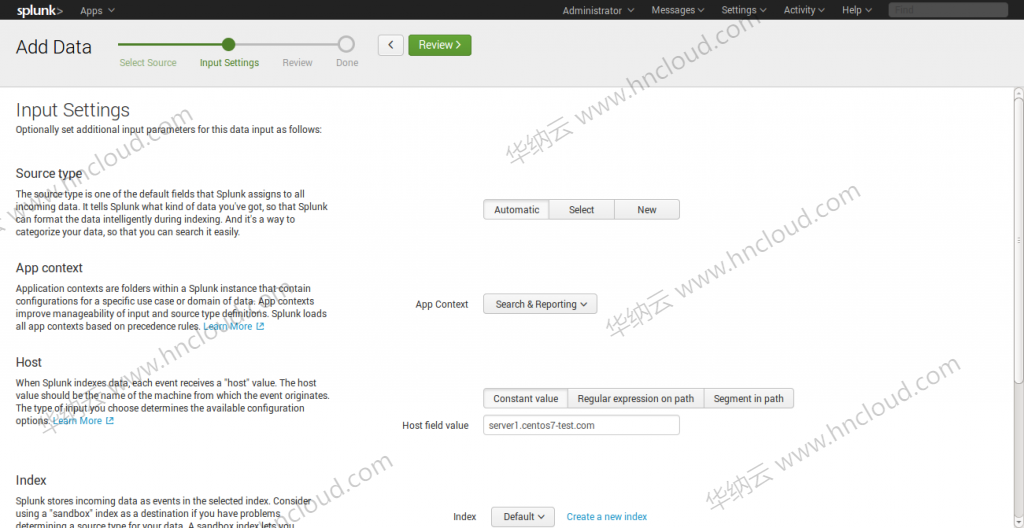Open the Messages menu
This screenshot has height=528, width=1024.
(x=678, y=10)
